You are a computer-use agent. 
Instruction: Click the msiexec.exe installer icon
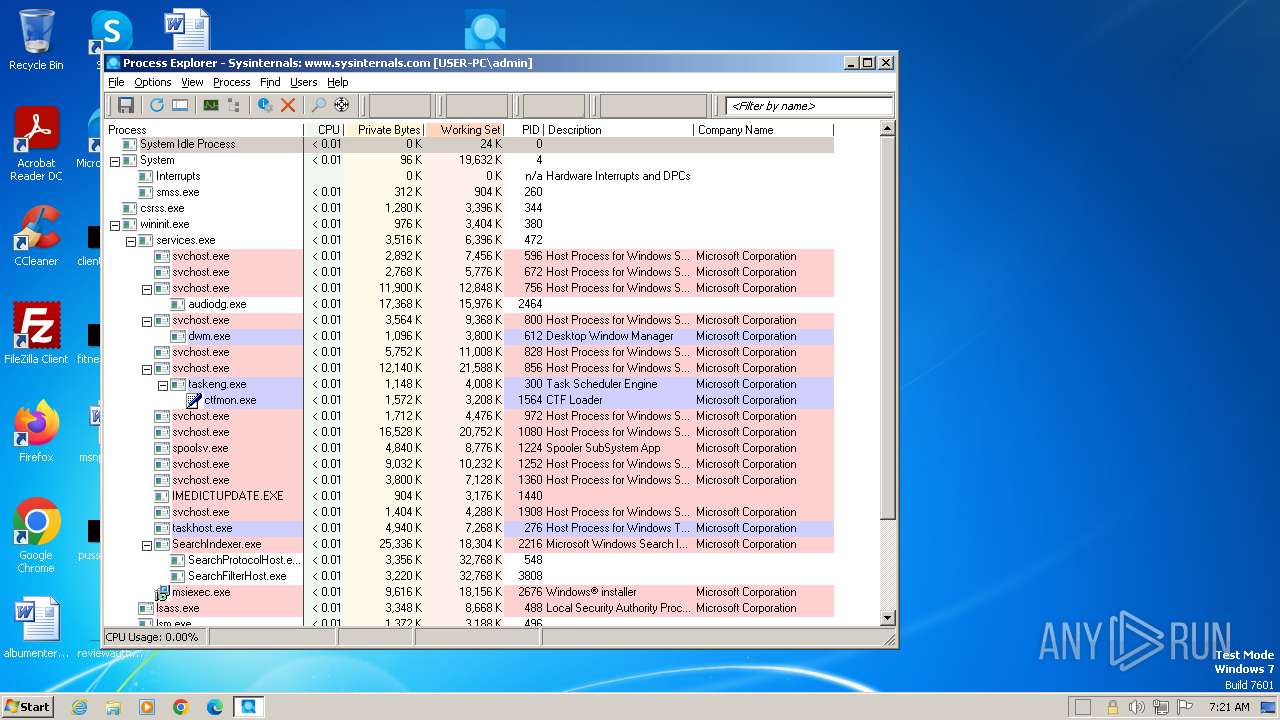pos(162,592)
